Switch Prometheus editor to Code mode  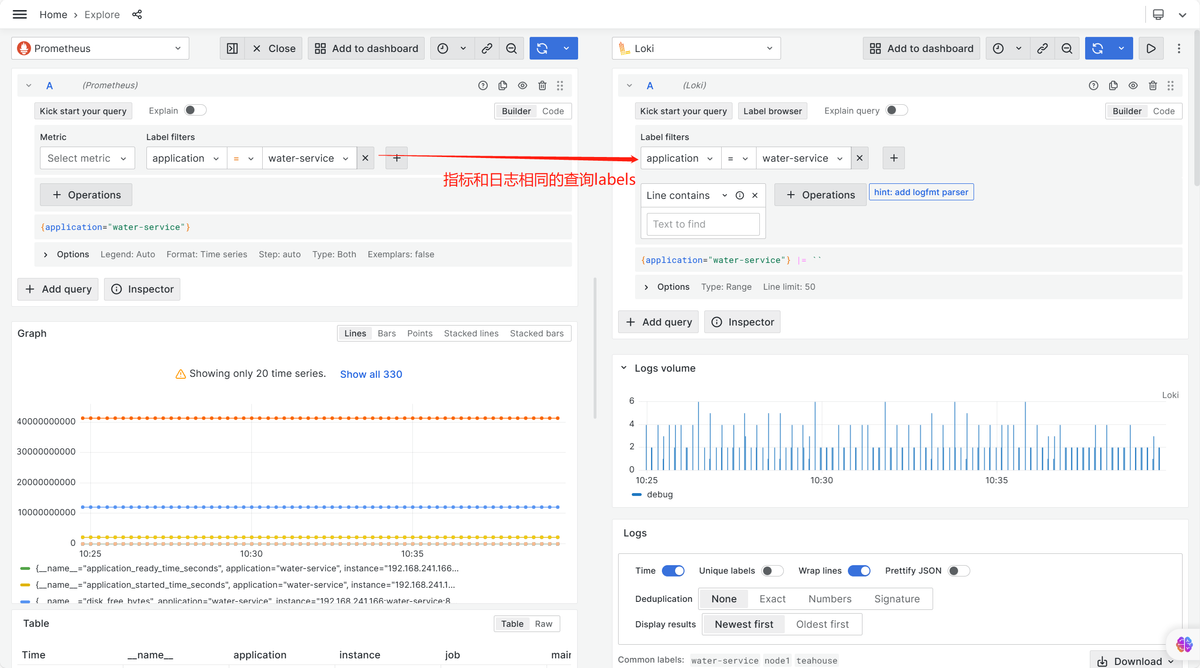click(553, 111)
